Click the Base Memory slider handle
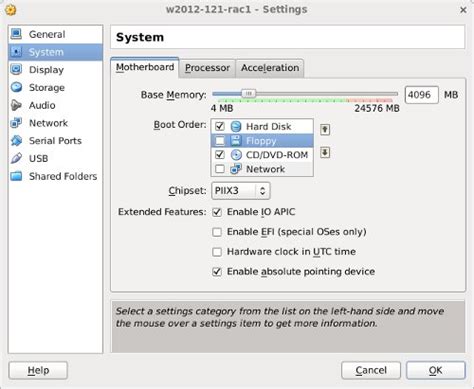Viewport: 474px width, 389px height. click(x=248, y=94)
